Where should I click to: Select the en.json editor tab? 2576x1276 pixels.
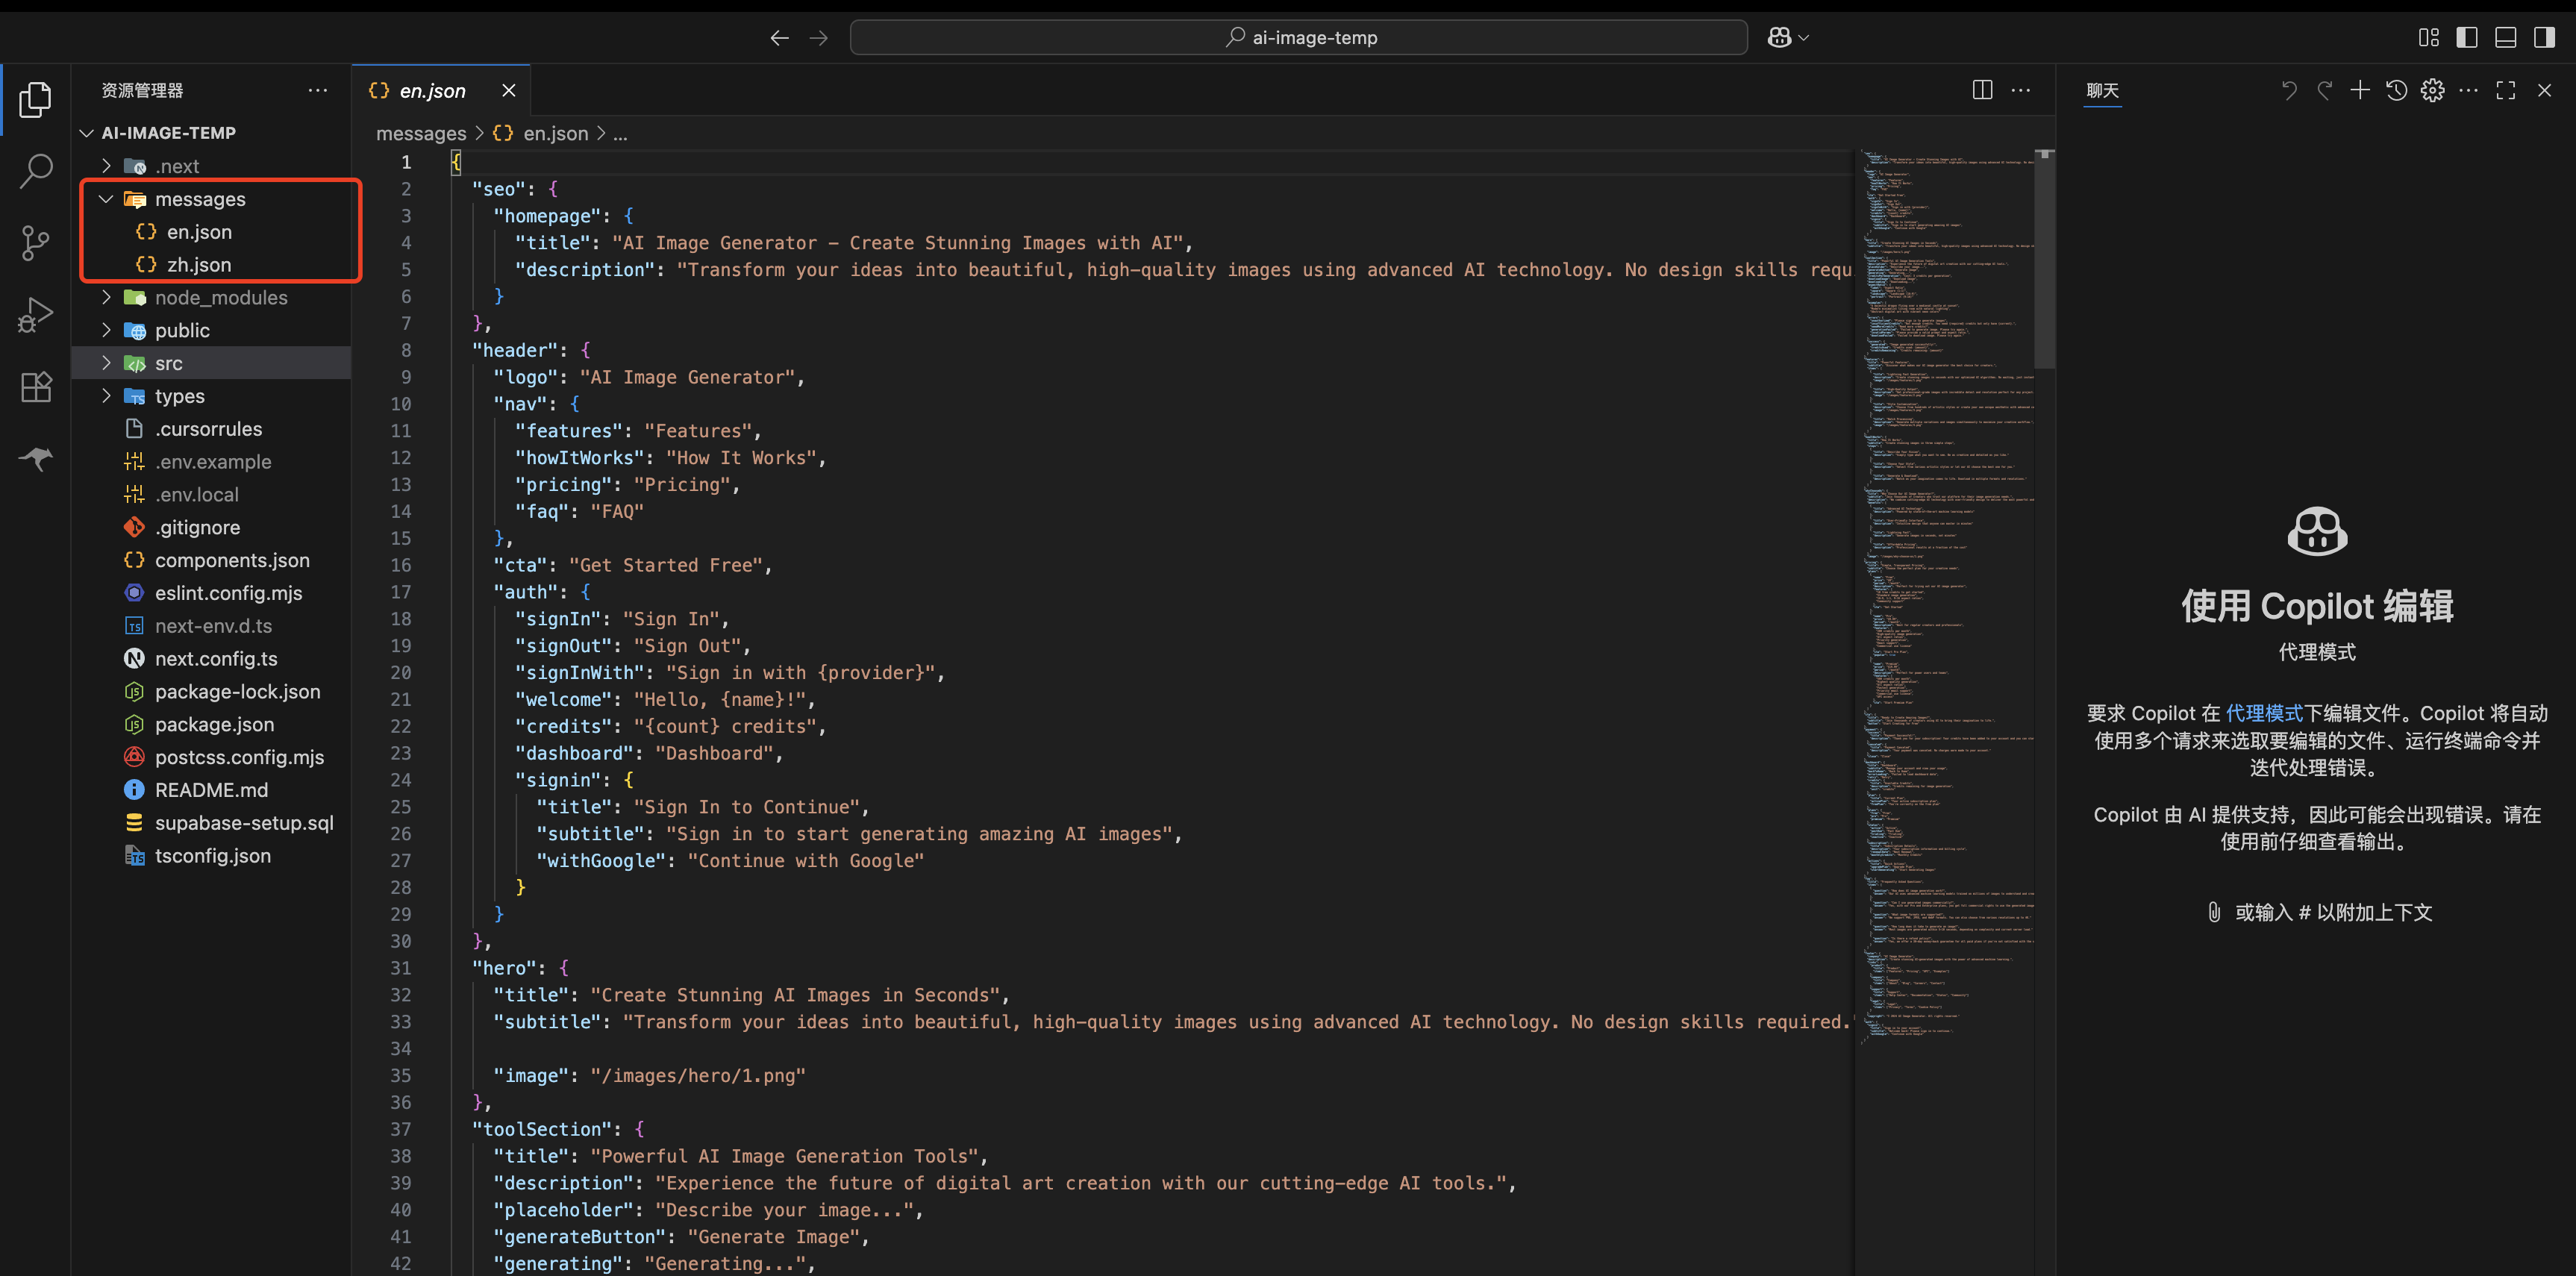pyautogui.click(x=441, y=91)
